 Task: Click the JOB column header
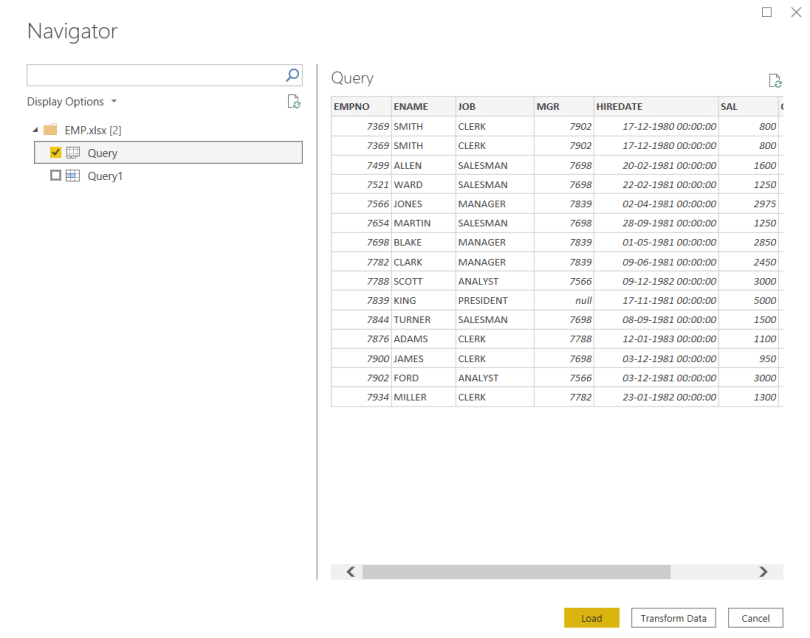(494, 106)
